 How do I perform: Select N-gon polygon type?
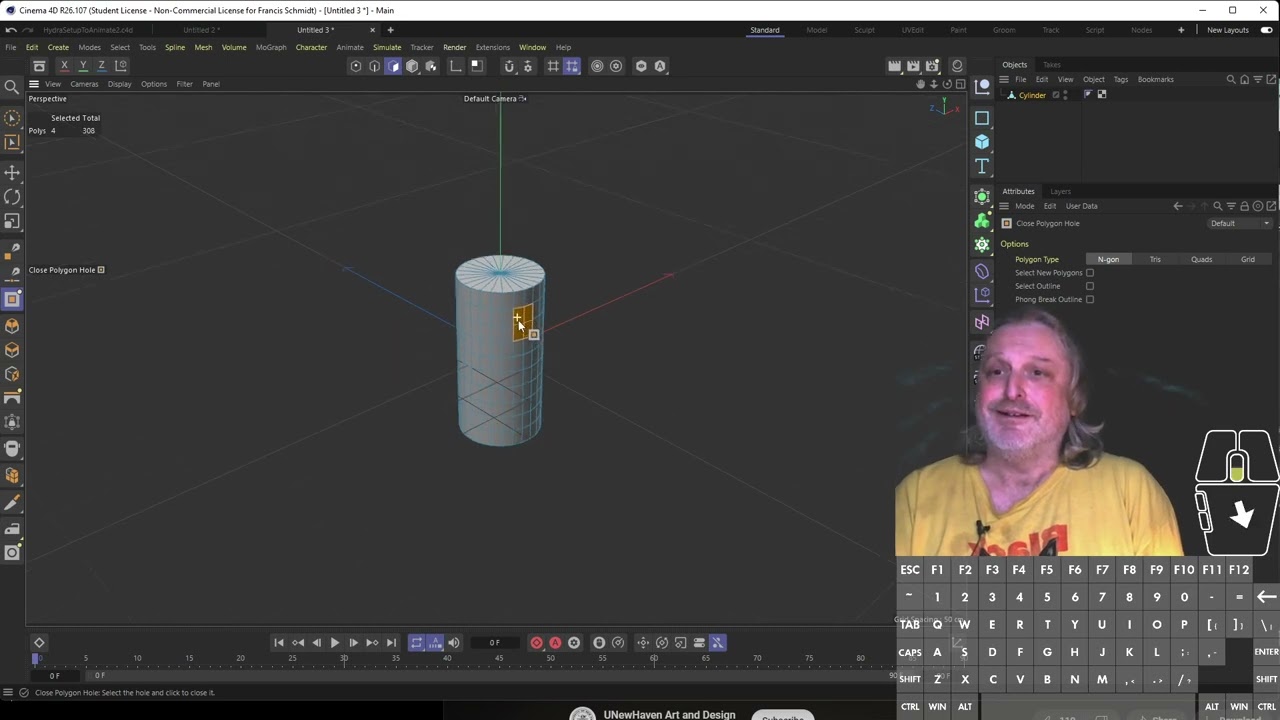pyautogui.click(x=1108, y=259)
